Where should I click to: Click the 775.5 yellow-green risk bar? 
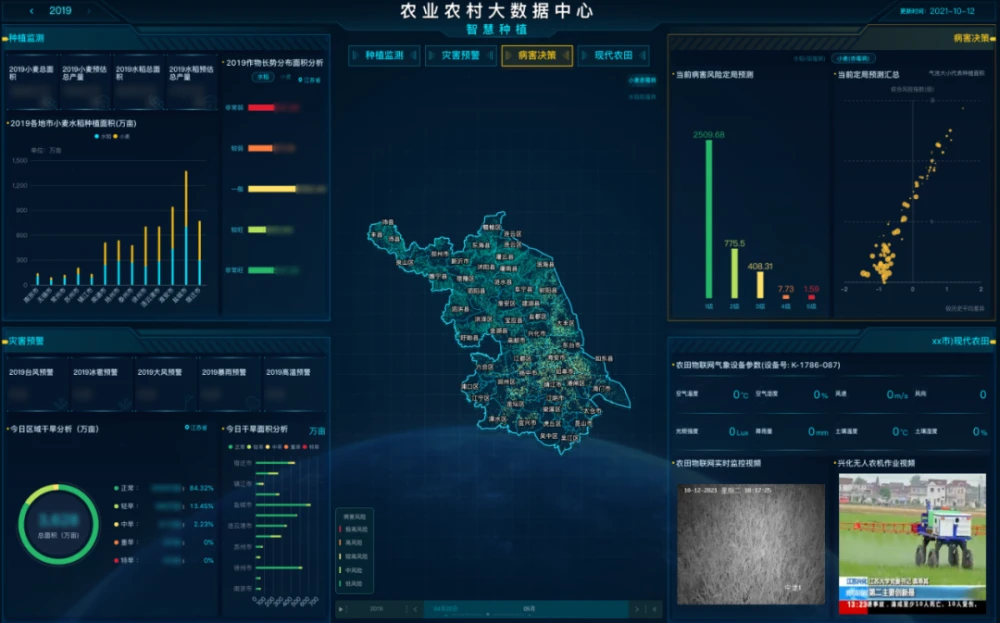(x=735, y=274)
